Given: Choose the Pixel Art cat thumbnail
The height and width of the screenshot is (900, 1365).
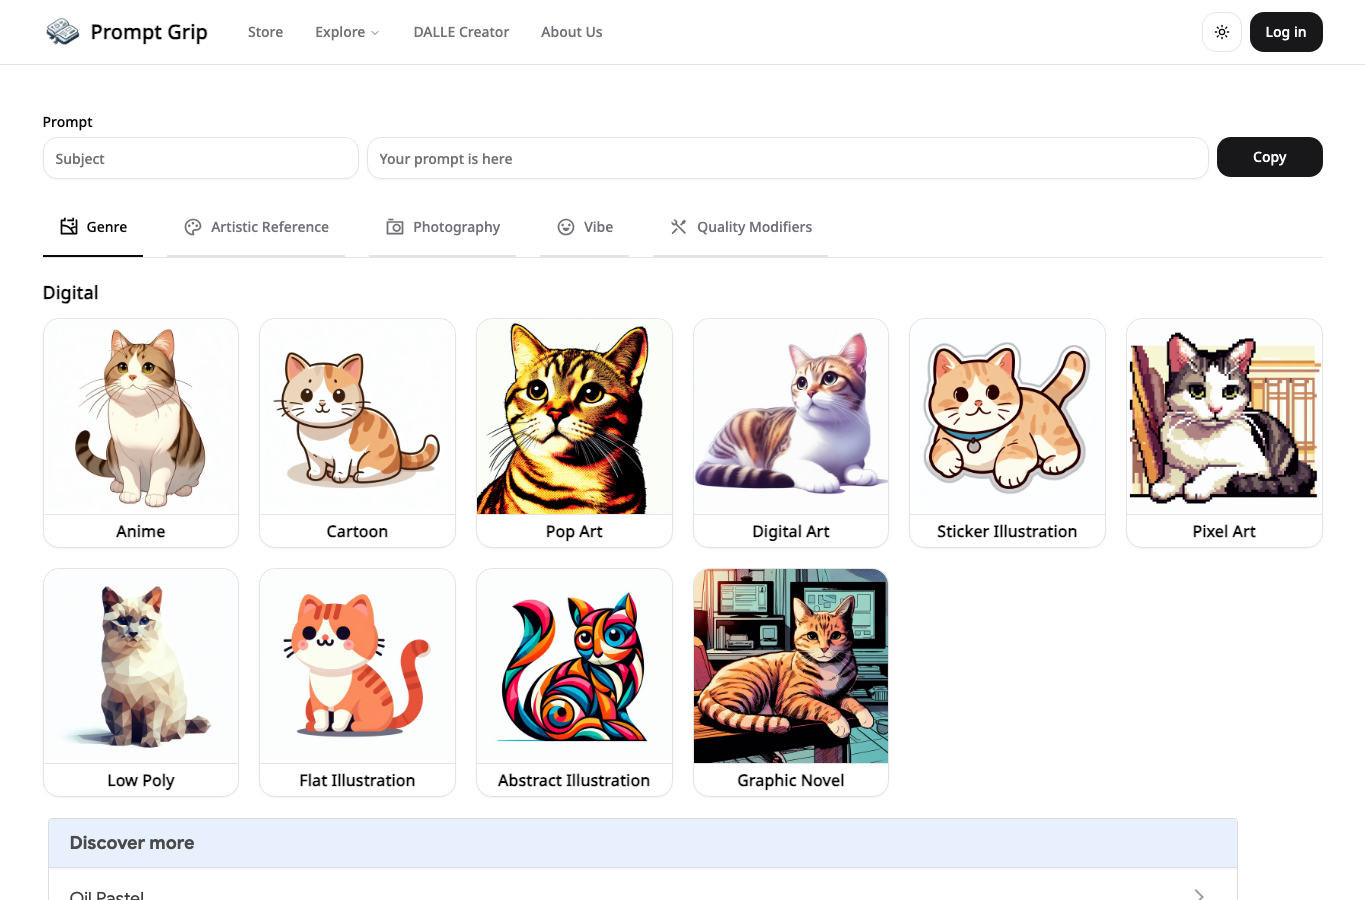Looking at the screenshot, I should pyautogui.click(x=1224, y=417).
